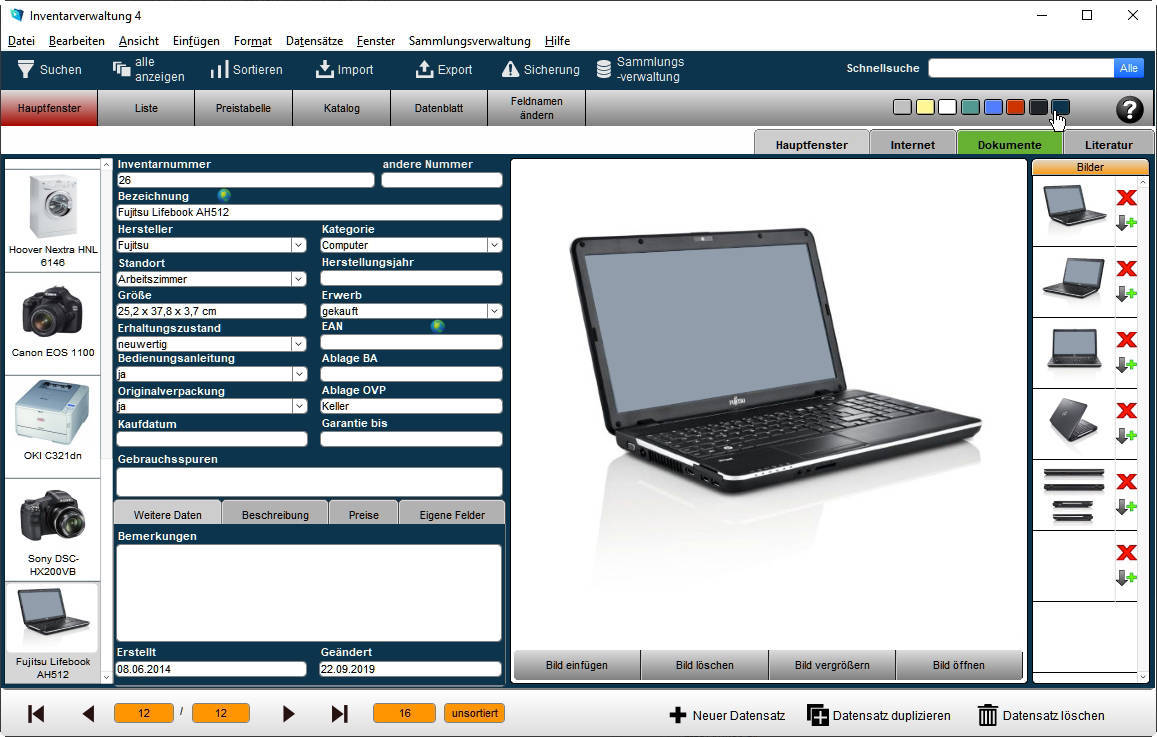Image resolution: width=1157 pixels, height=737 pixels.
Task: Click the Bild einfügen button
Action: tap(577, 665)
